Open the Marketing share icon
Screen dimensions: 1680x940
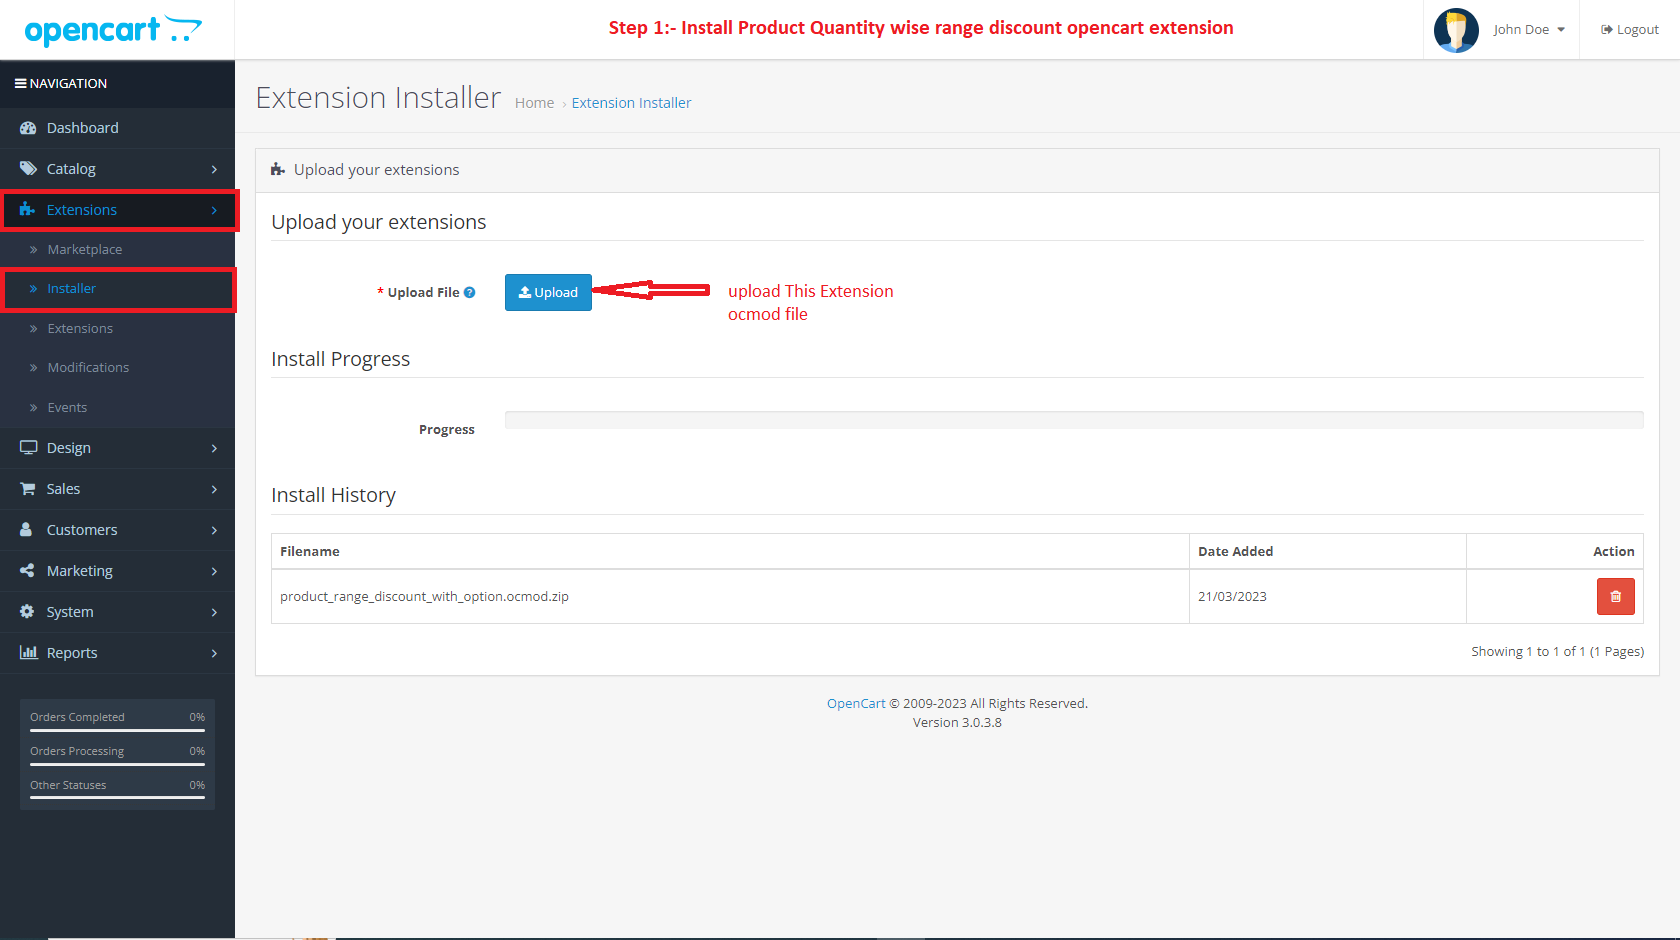coord(27,571)
